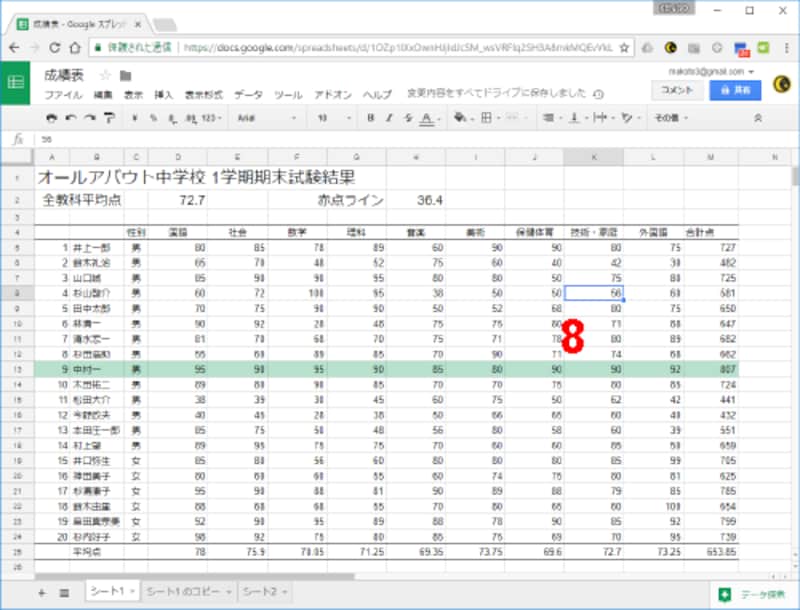This screenshot has height=610, width=800.
Task: Open the fill color picker
Action: (x=460, y=118)
